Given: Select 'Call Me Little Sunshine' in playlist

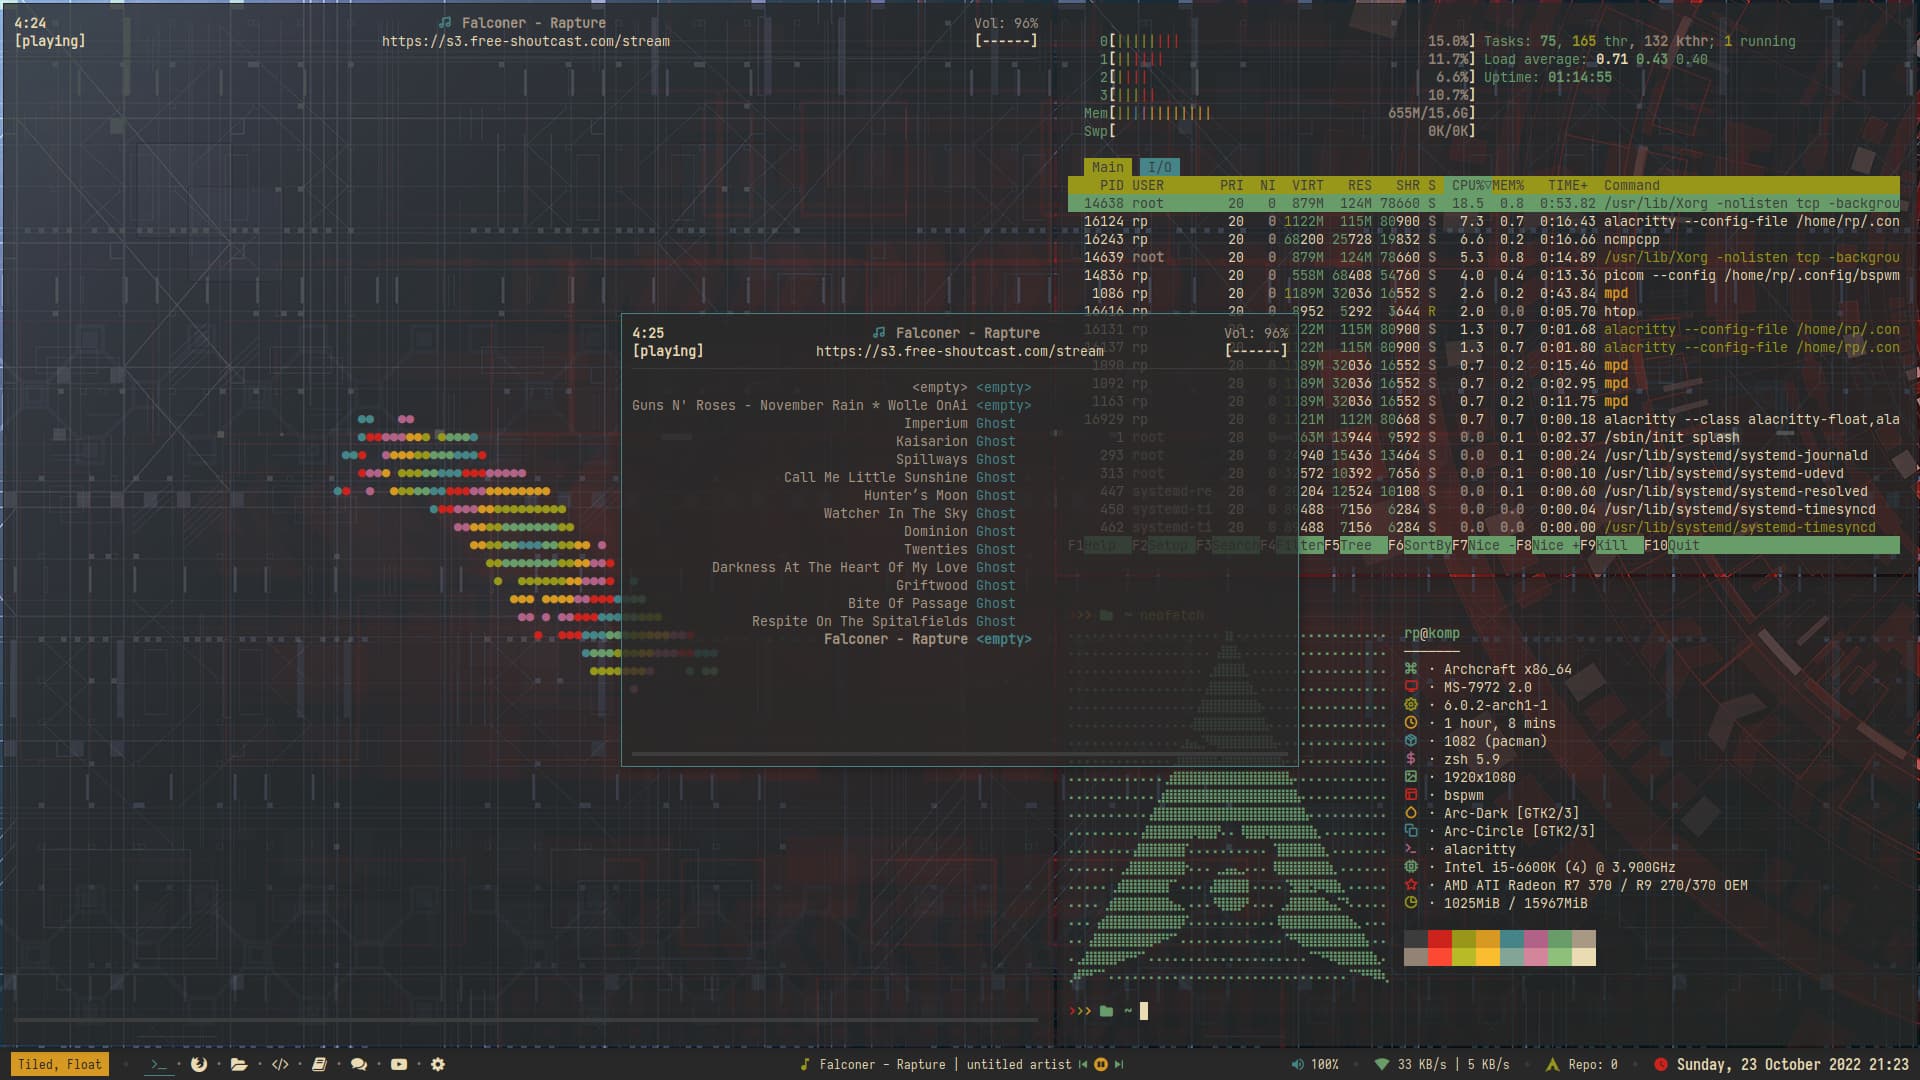Looking at the screenshot, I should tap(876, 477).
